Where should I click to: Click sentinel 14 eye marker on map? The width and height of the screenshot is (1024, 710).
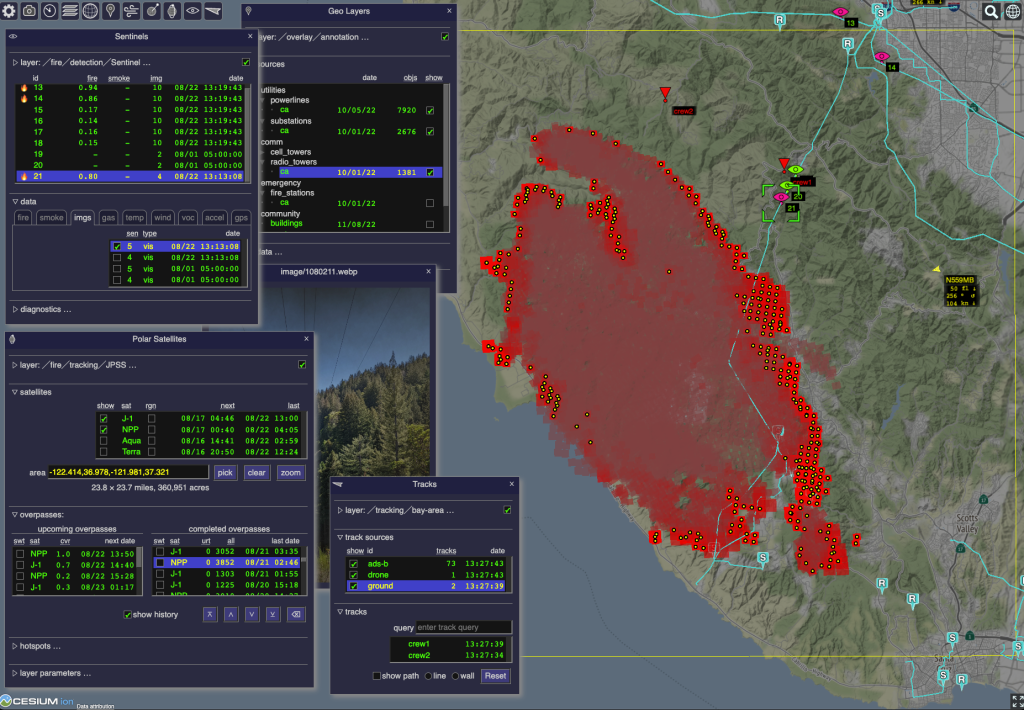coord(882,57)
